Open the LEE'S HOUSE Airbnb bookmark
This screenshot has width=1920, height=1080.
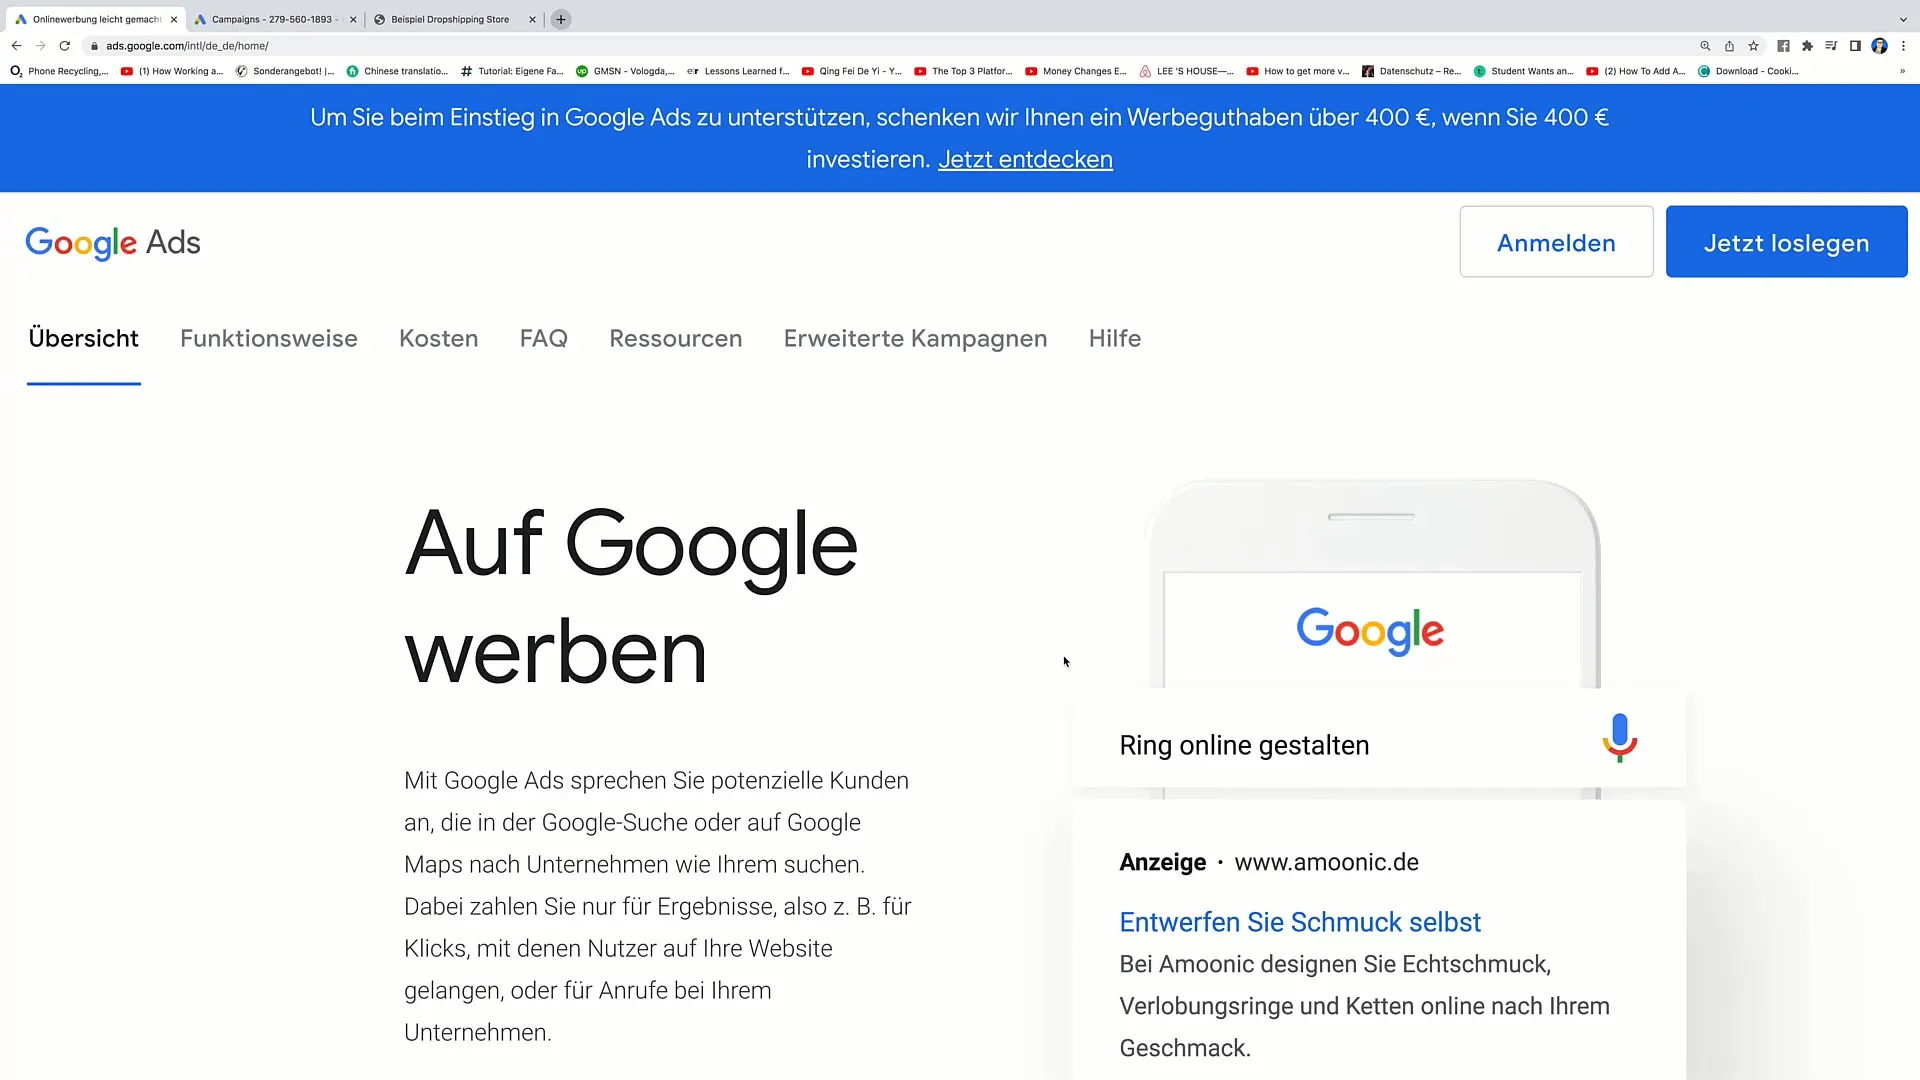pos(1187,71)
